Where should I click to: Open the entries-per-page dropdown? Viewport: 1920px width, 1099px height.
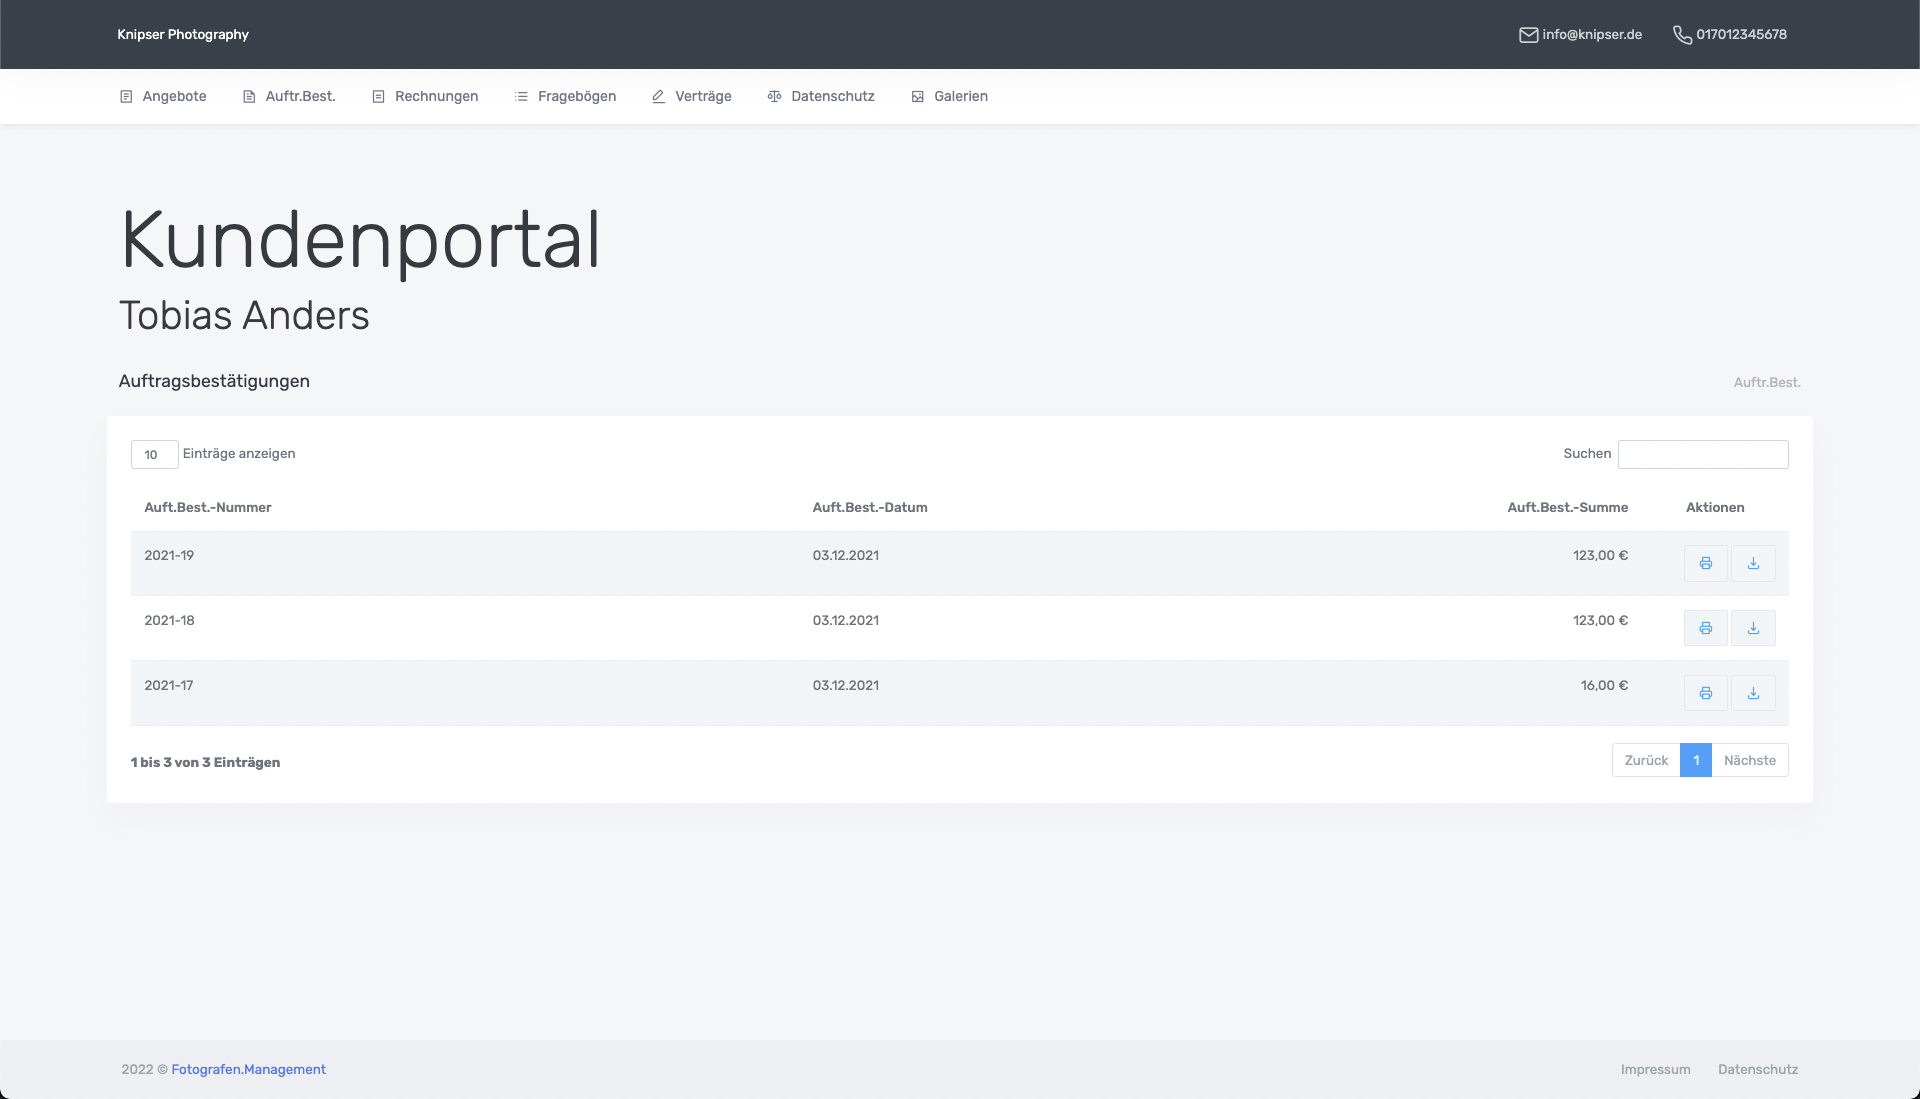(x=154, y=454)
